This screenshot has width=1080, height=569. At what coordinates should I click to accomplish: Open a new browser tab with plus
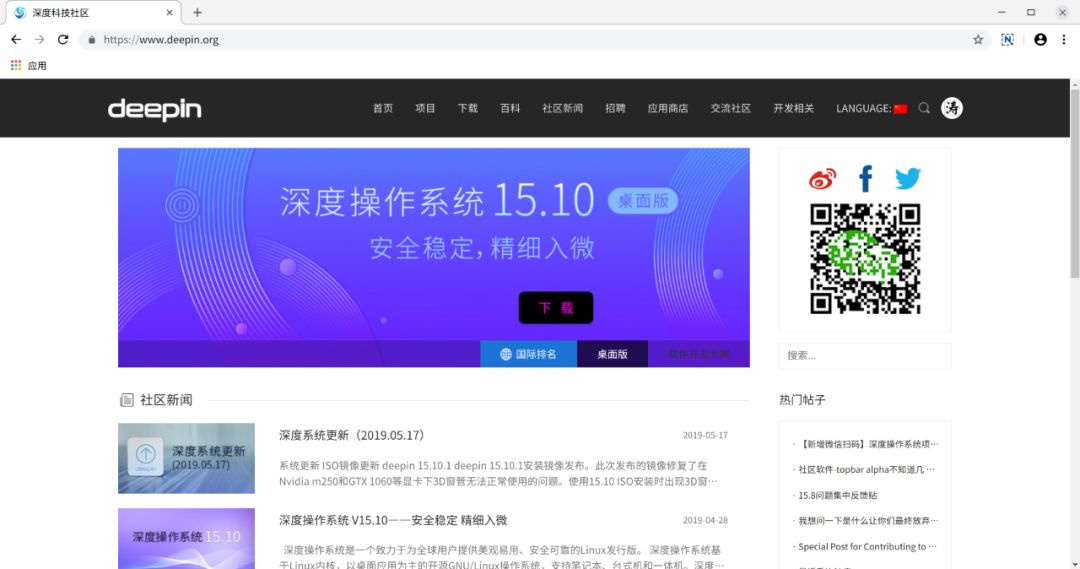coord(197,12)
